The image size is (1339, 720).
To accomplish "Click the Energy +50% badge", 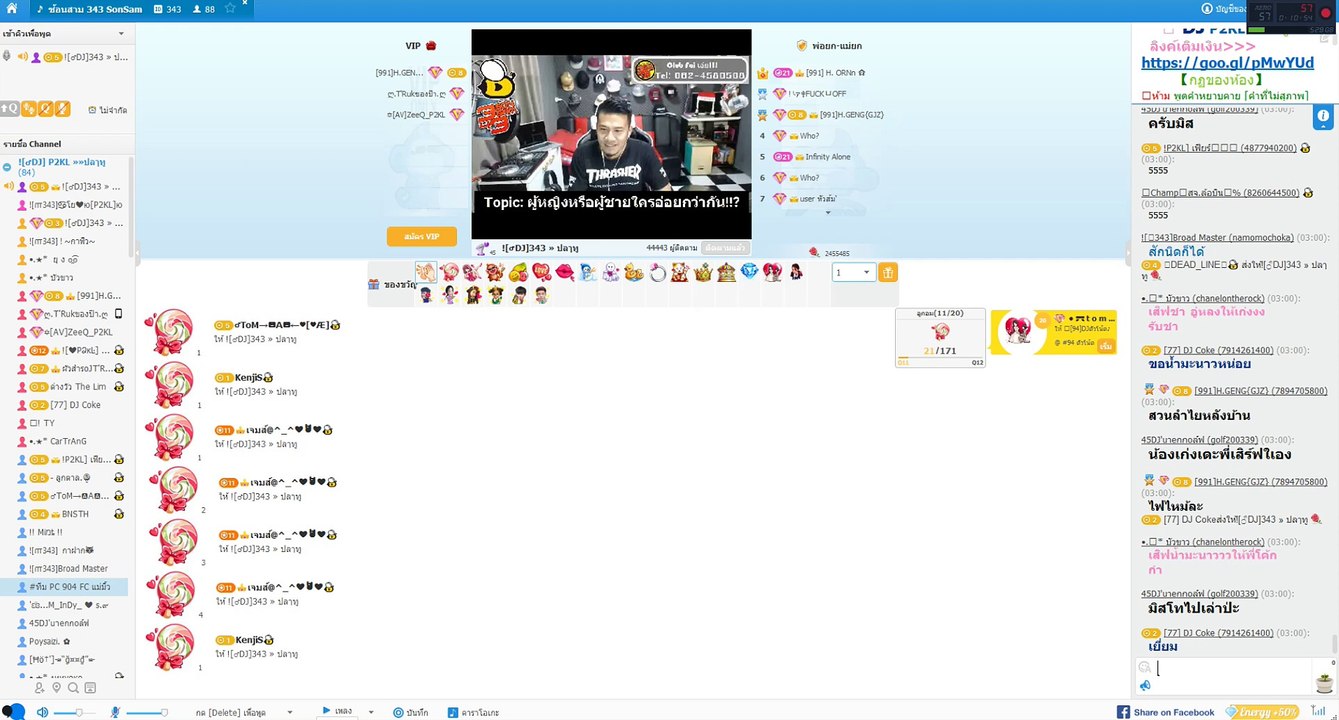I will click(x=1262, y=712).
